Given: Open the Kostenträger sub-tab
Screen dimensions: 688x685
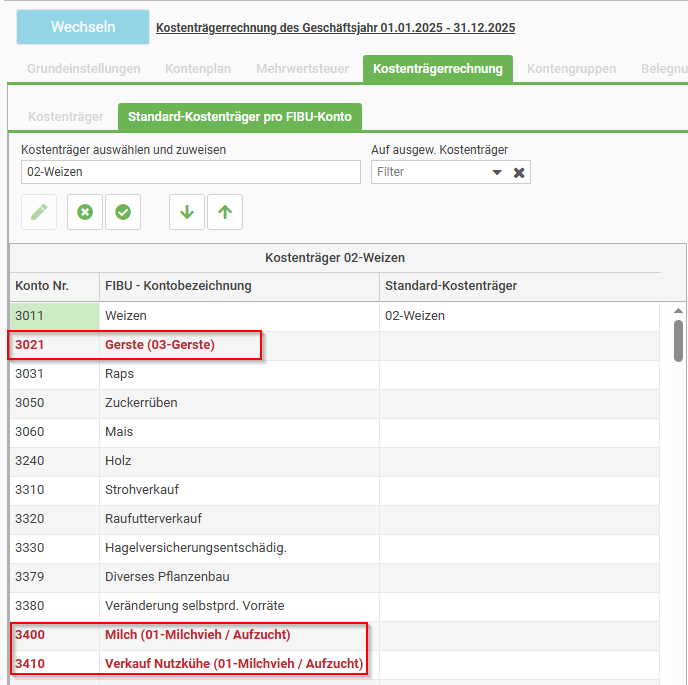Looking at the screenshot, I should (x=66, y=117).
